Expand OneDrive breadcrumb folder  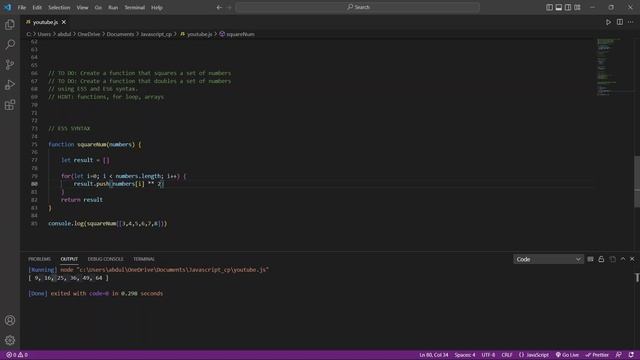tap(89, 34)
